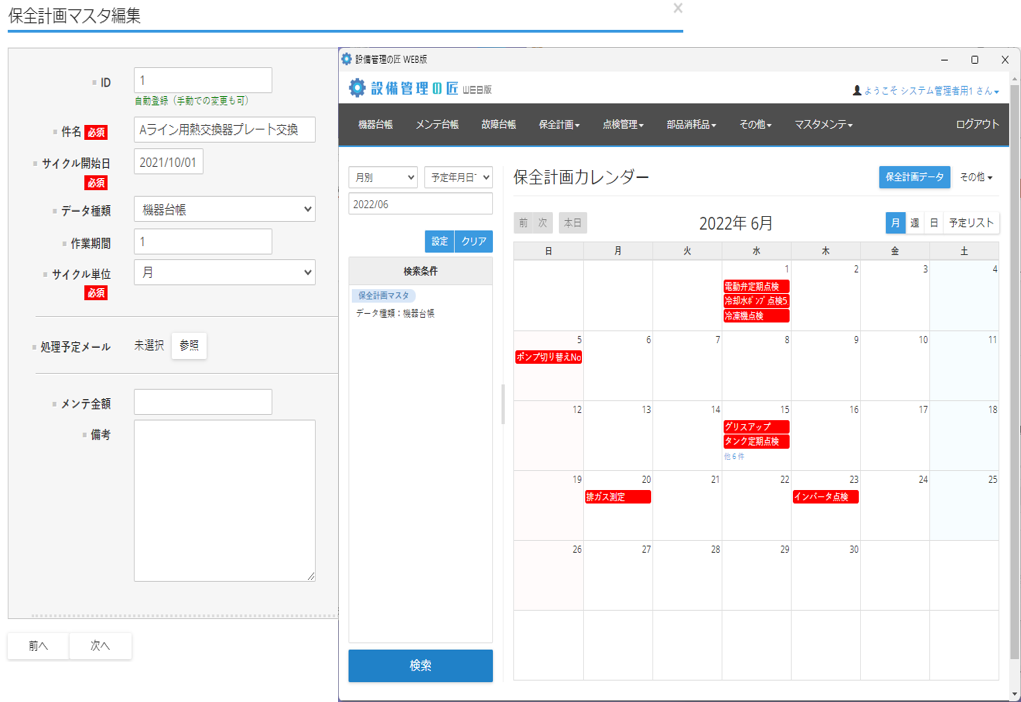Open the インバータ点検 calendar event
This screenshot has width=1021, height=702.
(825, 497)
